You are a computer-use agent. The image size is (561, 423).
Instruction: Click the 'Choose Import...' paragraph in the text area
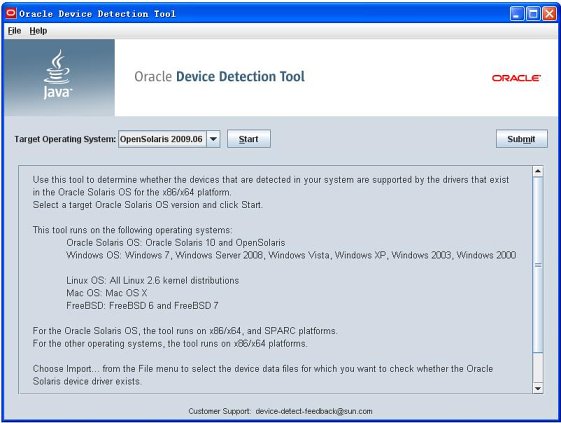263,375
